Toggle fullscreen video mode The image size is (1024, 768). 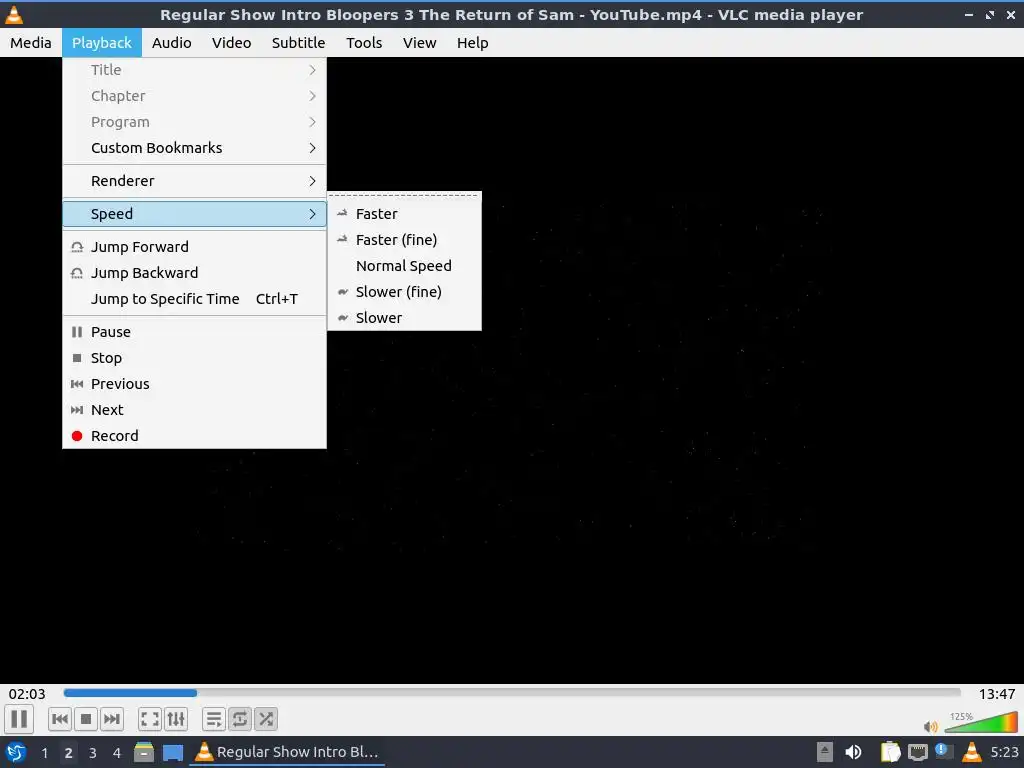pyautogui.click(x=150, y=719)
